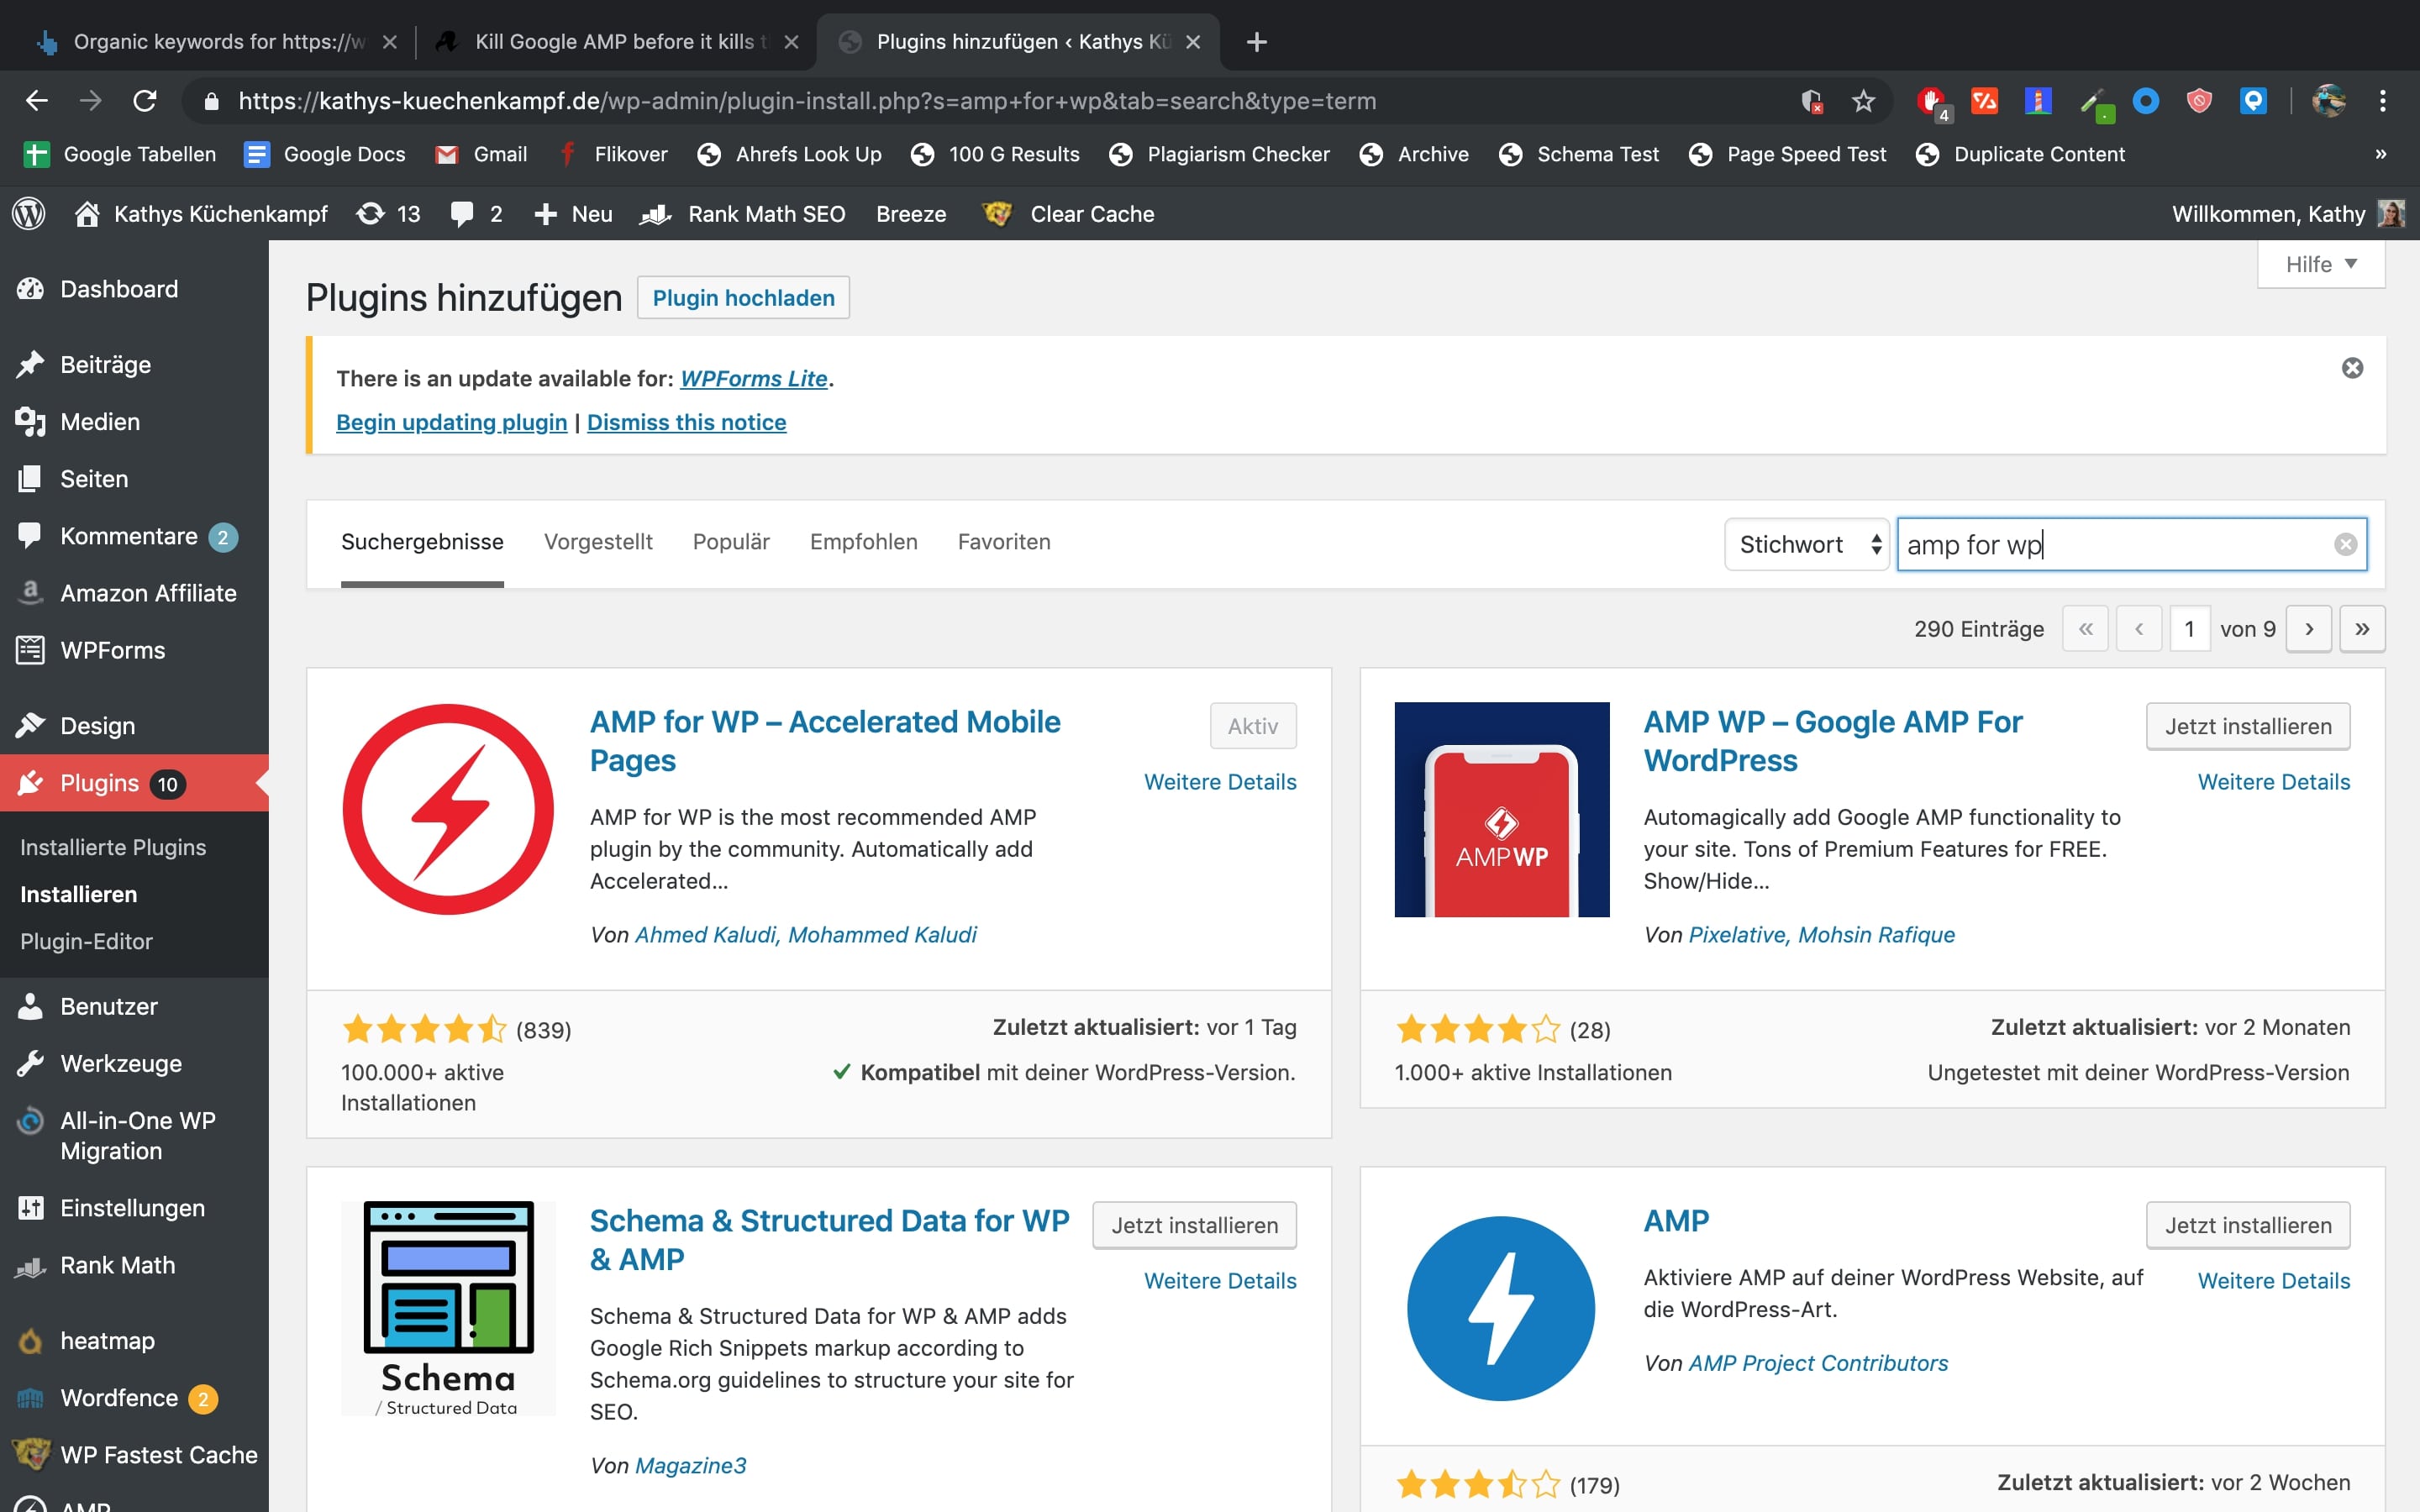
Task: Select the Suchergebnisse tab
Action: (x=422, y=541)
